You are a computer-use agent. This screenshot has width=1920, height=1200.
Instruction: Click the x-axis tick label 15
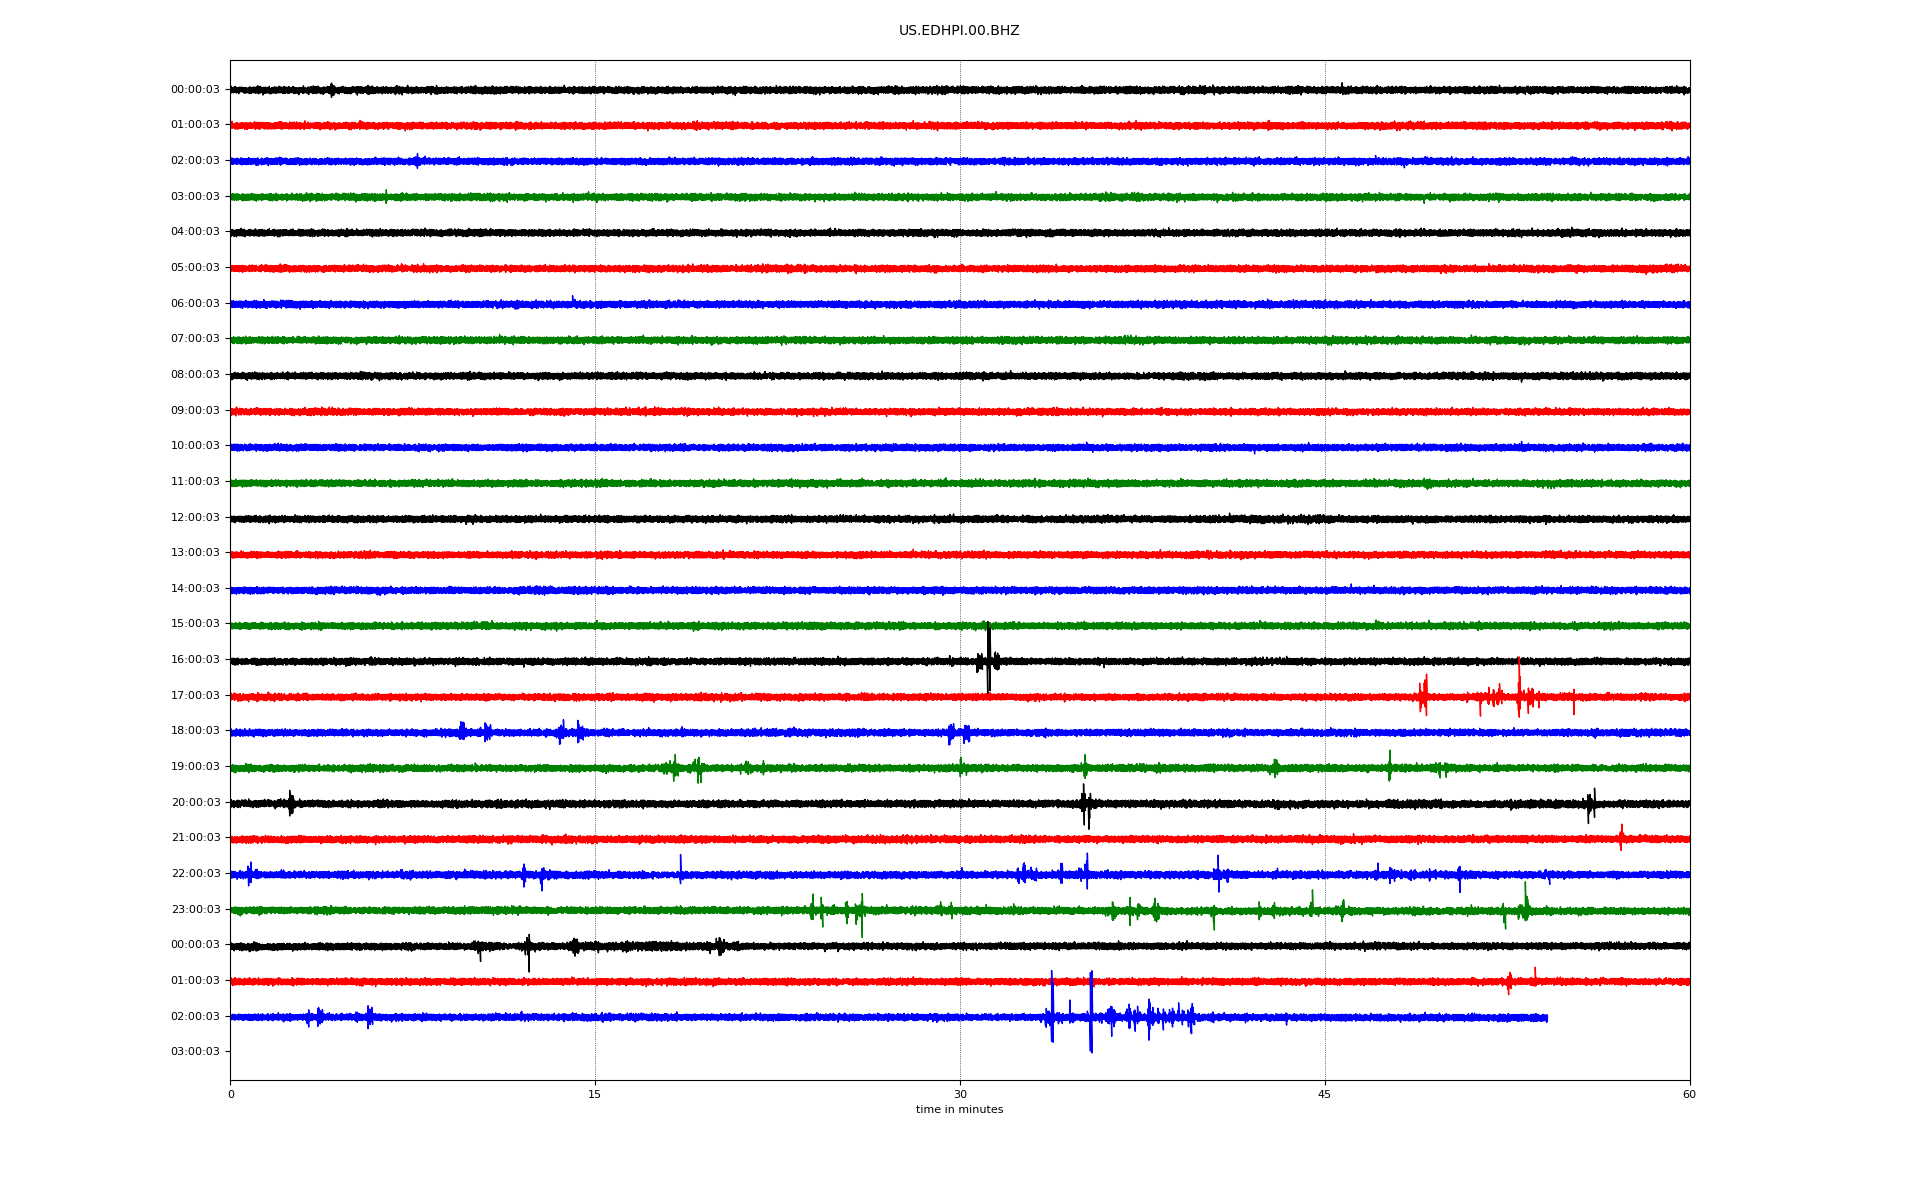(x=595, y=1094)
